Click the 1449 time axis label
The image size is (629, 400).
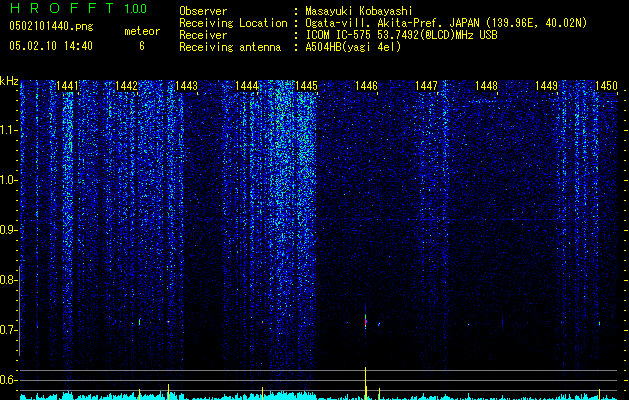(x=546, y=86)
